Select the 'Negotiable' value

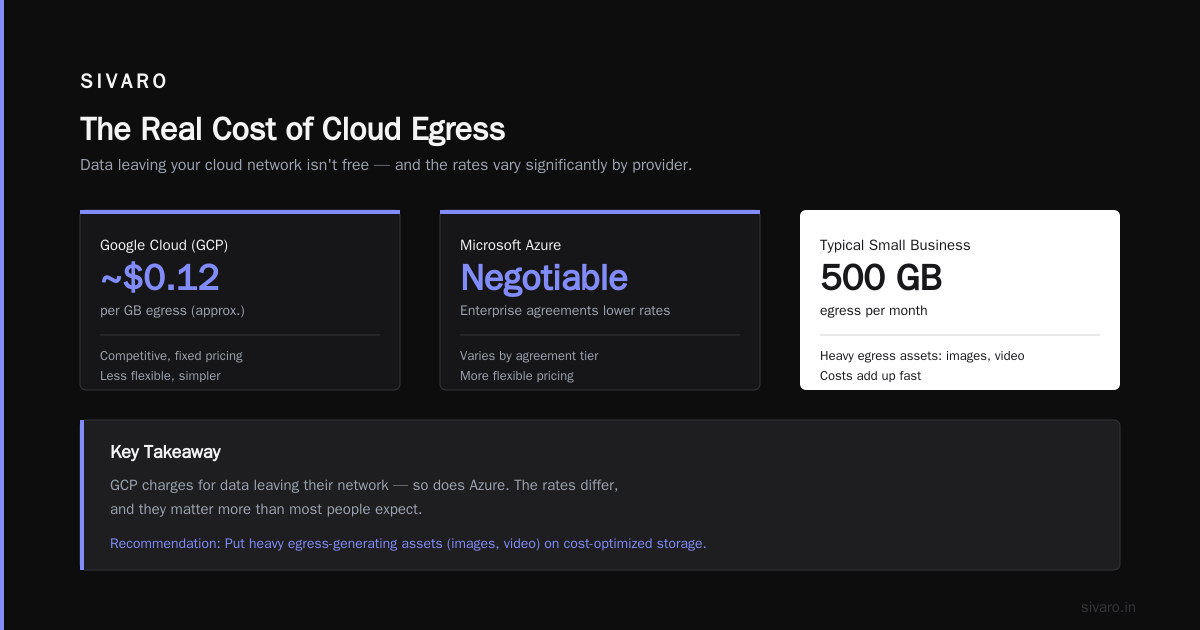[x=544, y=278]
